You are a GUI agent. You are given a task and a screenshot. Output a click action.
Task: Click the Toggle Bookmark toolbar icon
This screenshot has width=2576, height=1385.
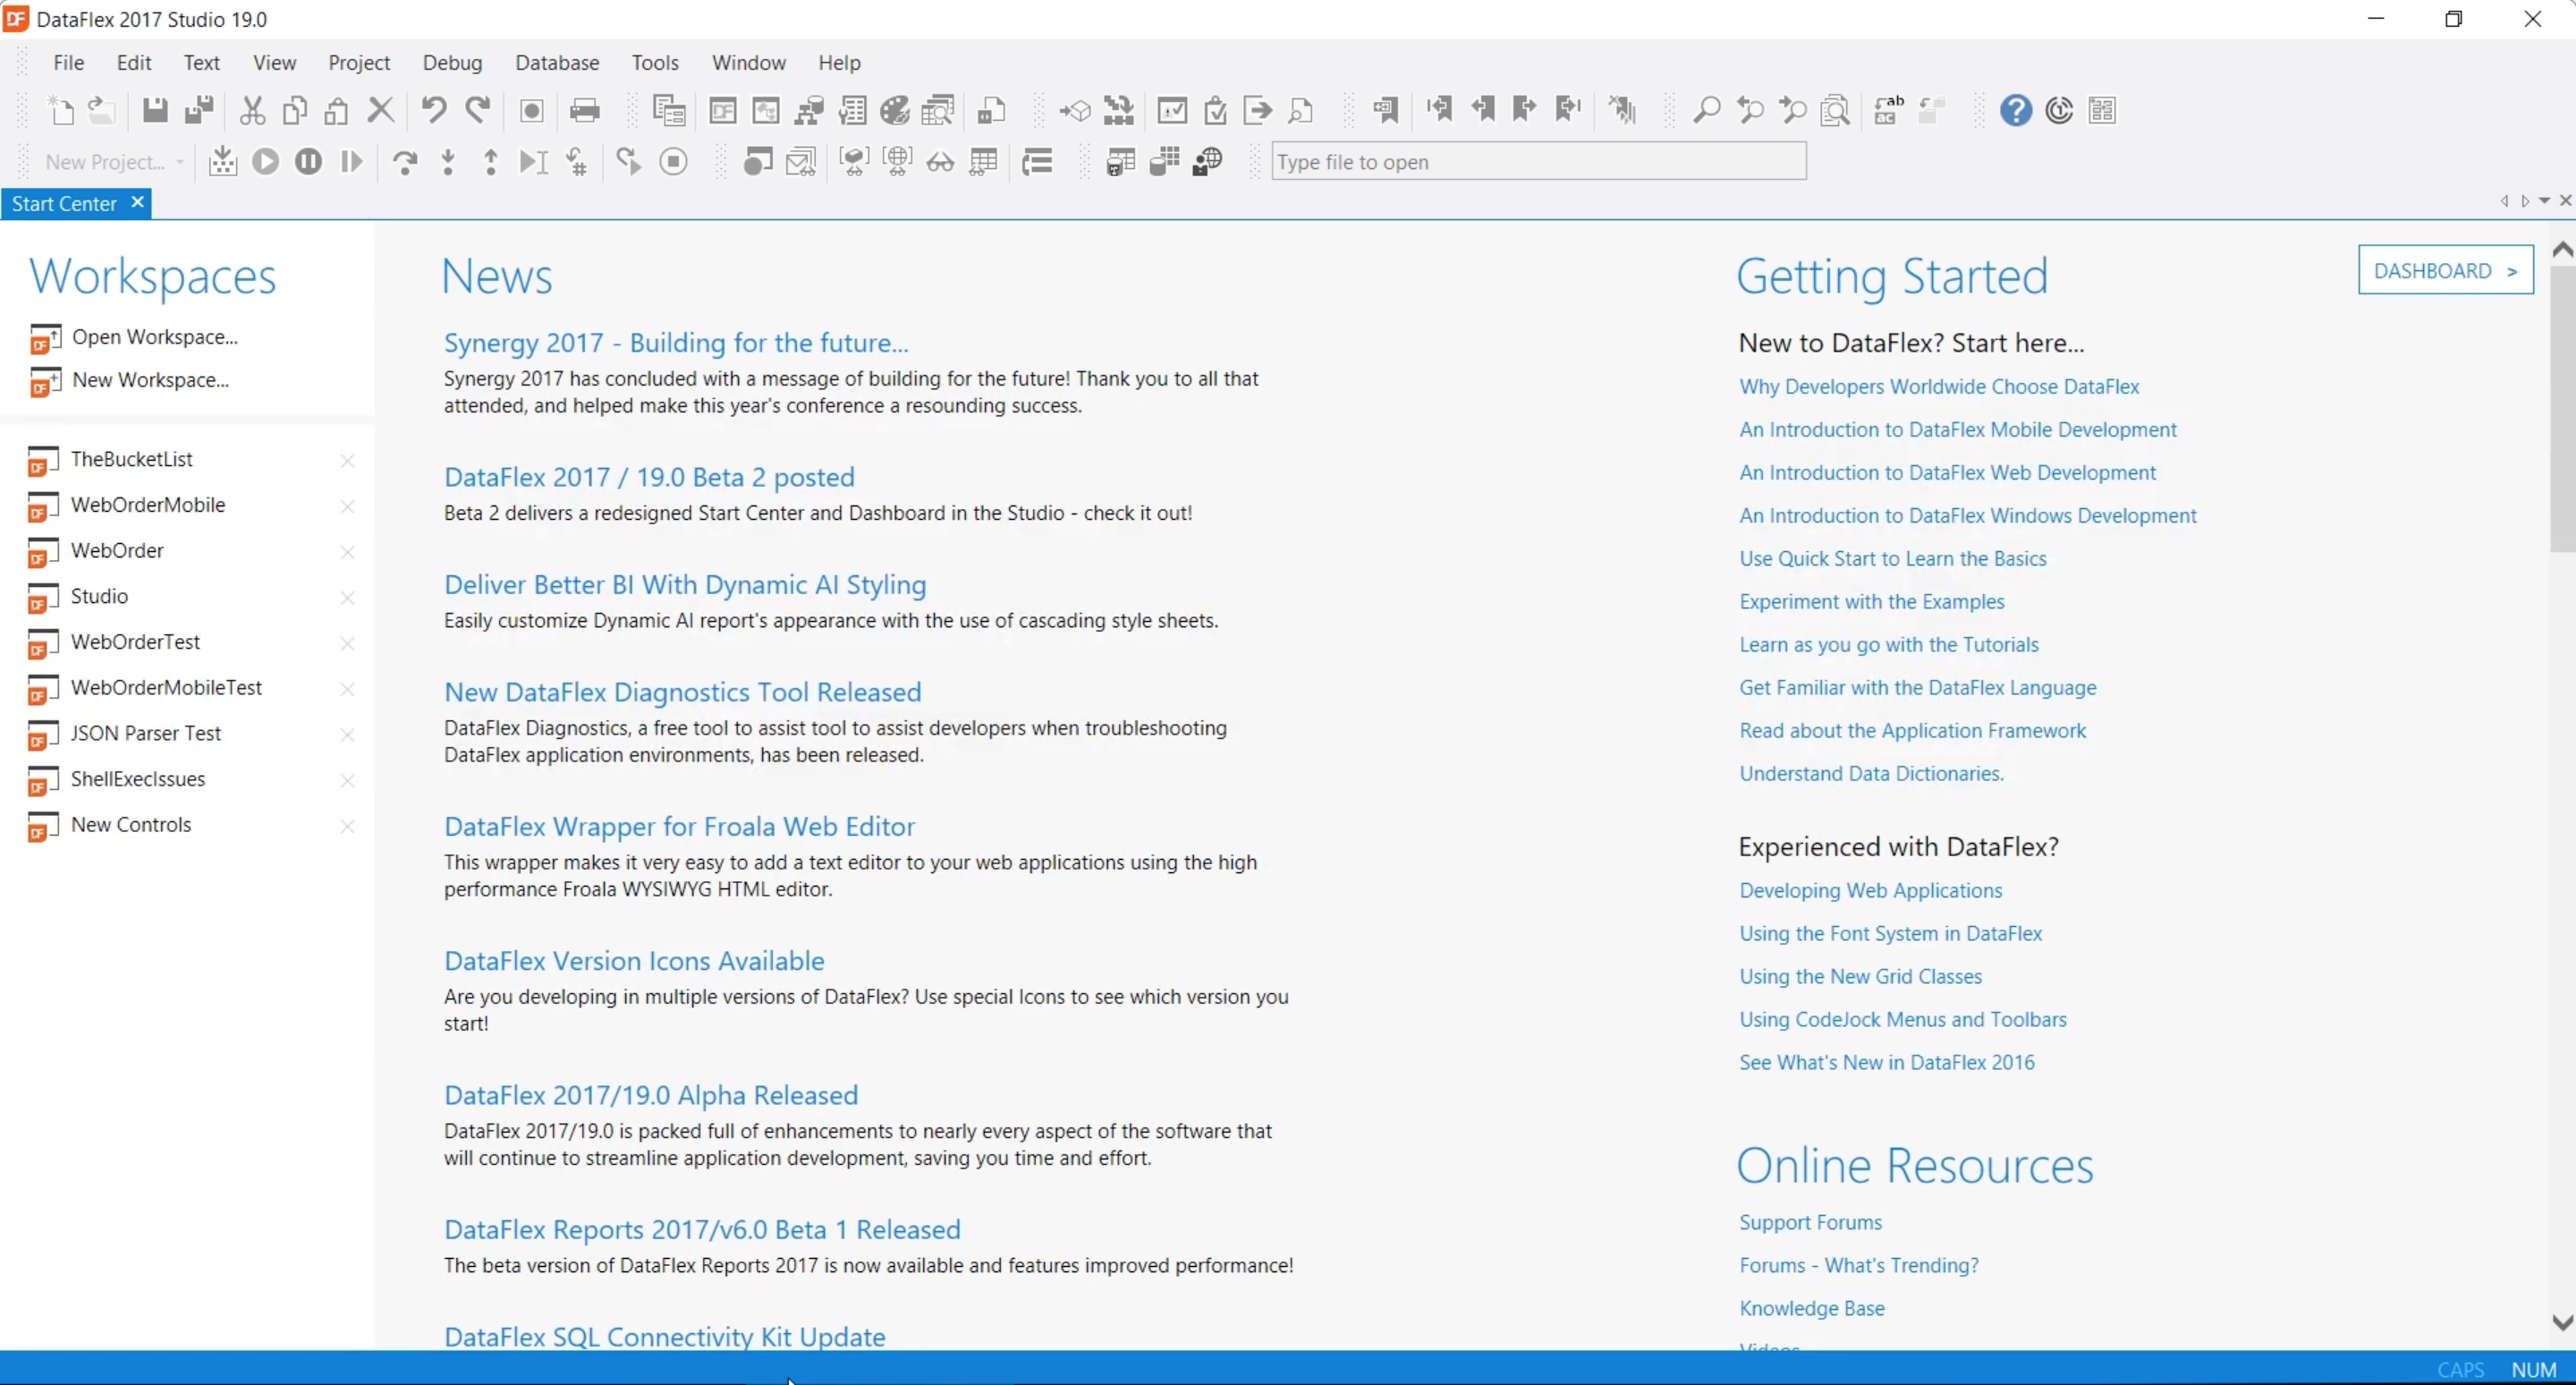click(x=1385, y=110)
